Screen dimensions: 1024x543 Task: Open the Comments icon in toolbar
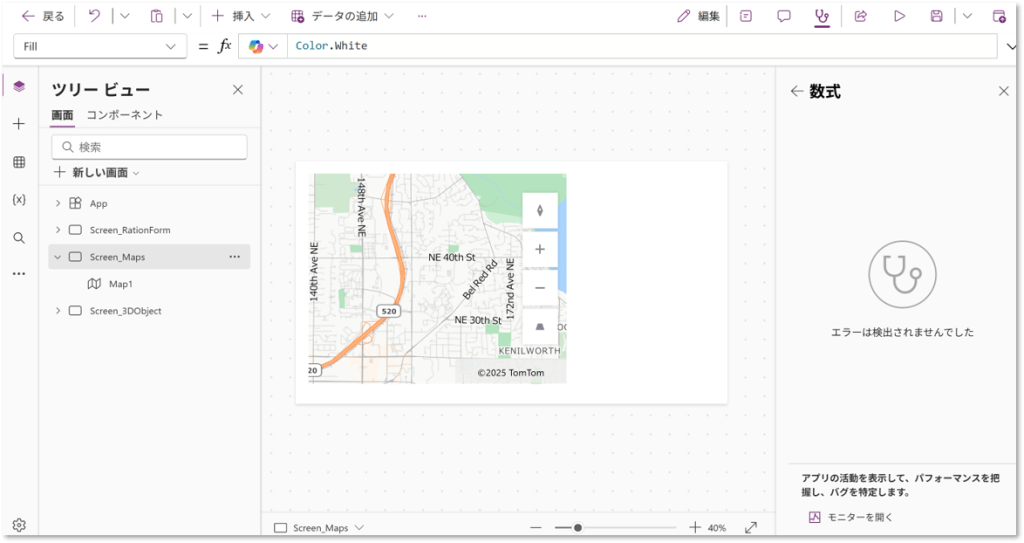pyautogui.click(x=784, y=16)
